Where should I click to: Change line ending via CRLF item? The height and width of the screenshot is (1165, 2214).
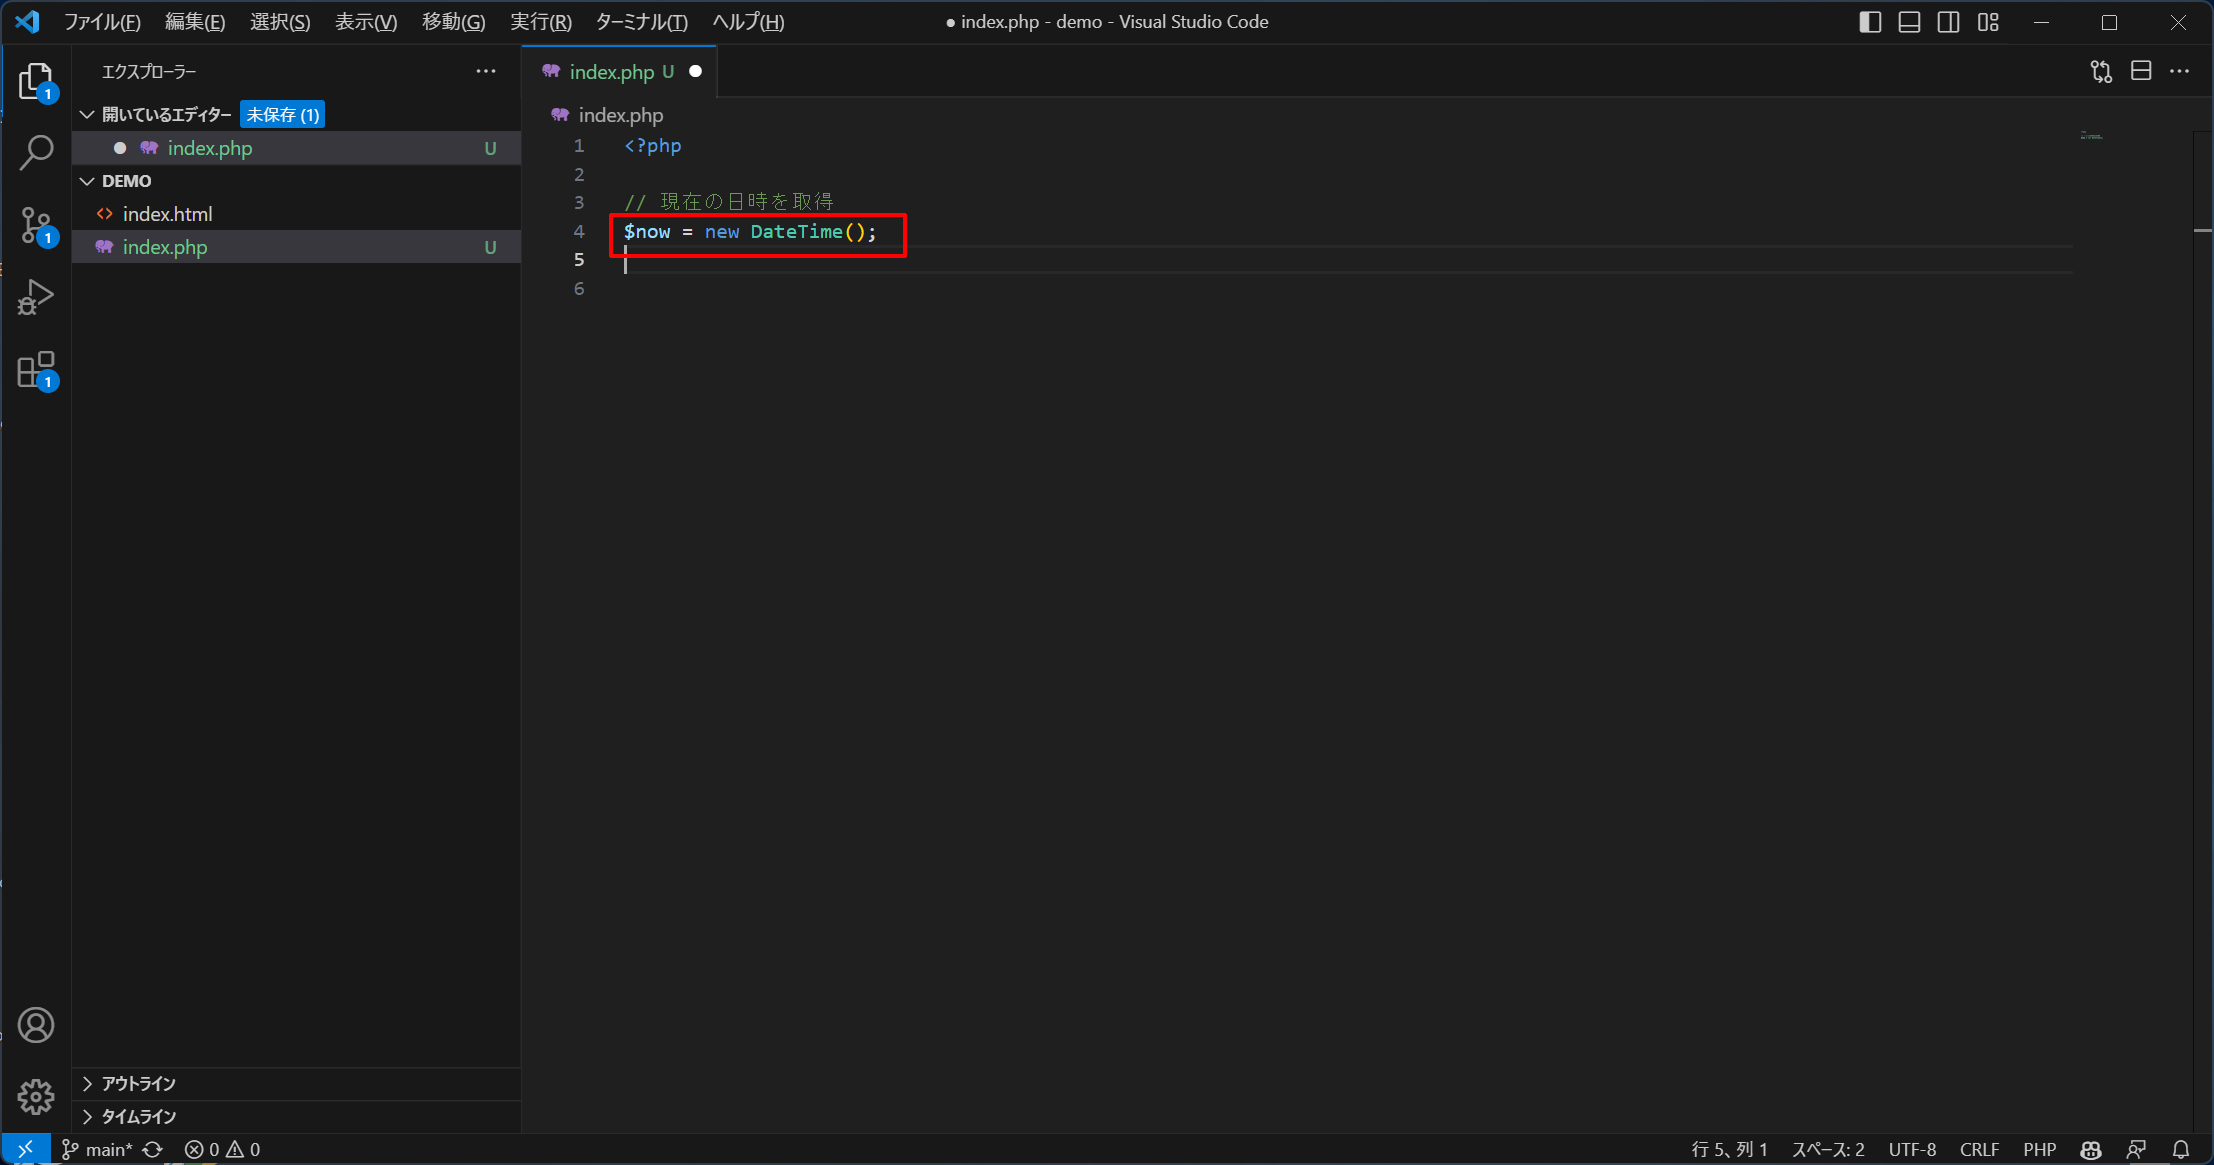[1979, 1149]
